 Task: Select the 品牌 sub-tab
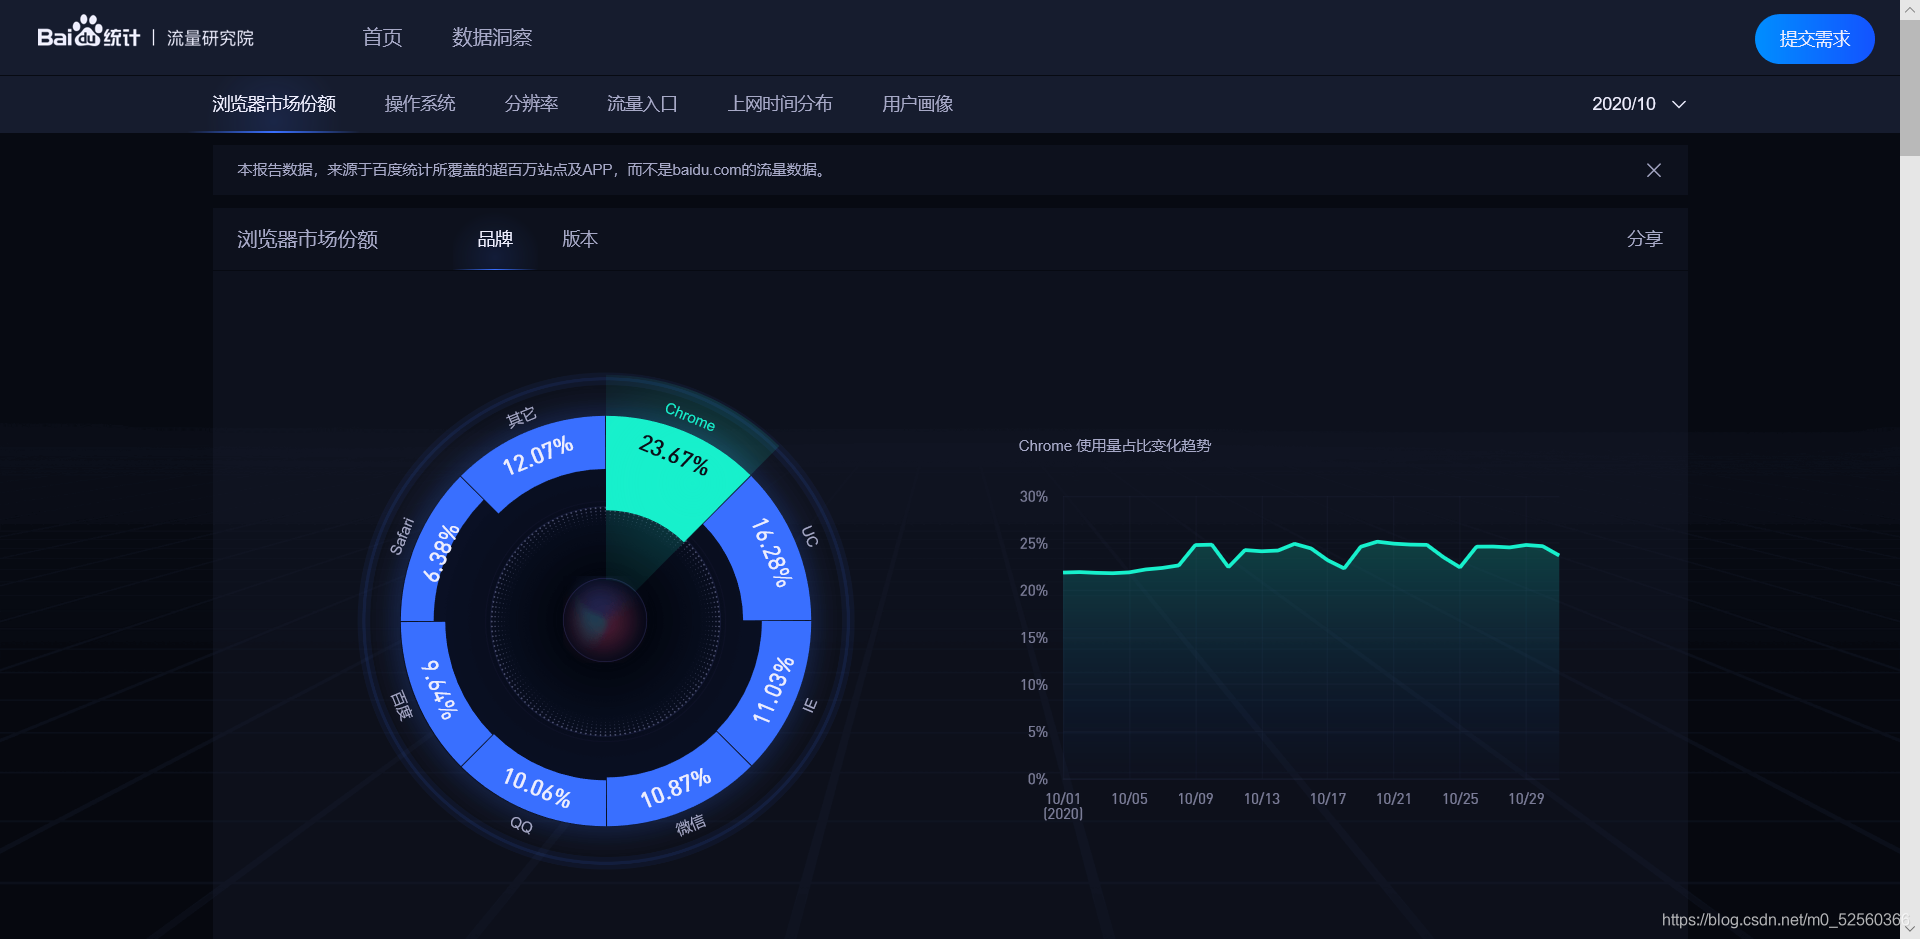495,239
